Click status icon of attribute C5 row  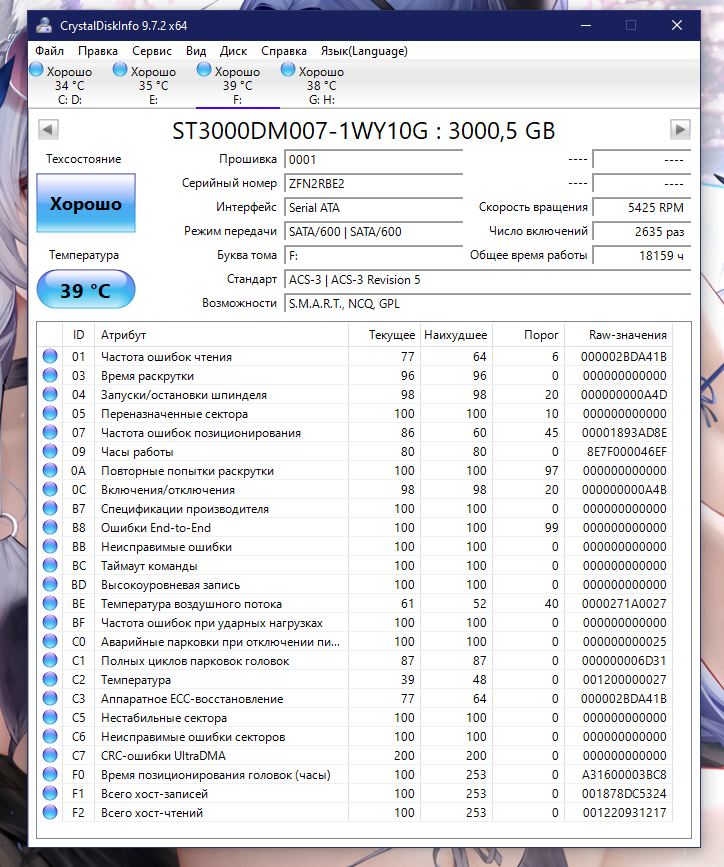click(50, 717)
